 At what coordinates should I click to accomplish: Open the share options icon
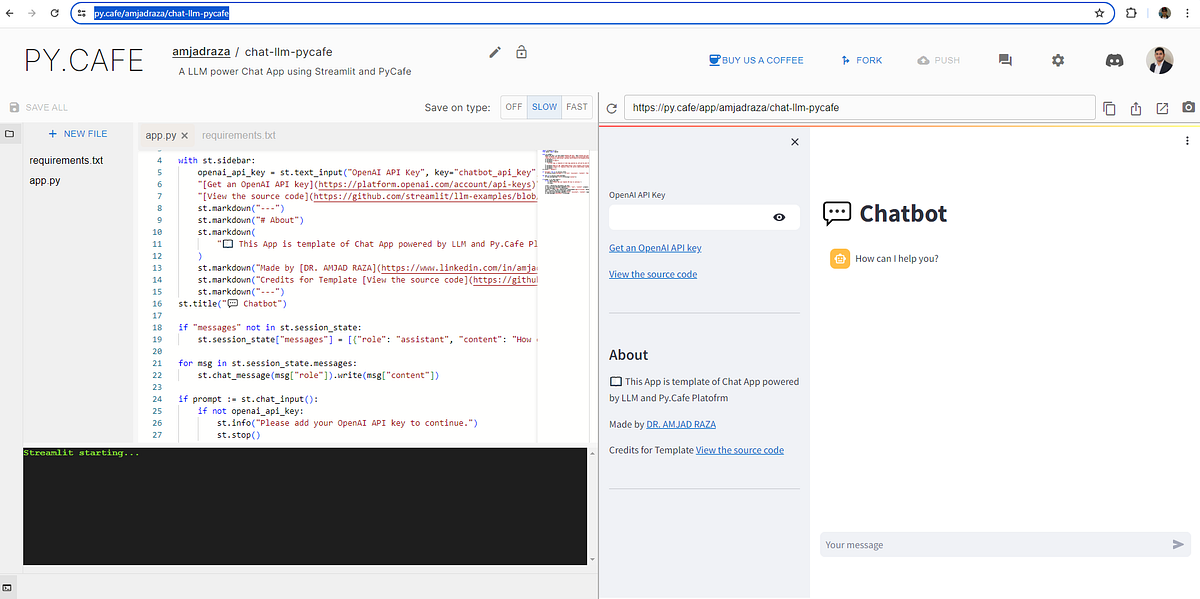point(1136,107)
